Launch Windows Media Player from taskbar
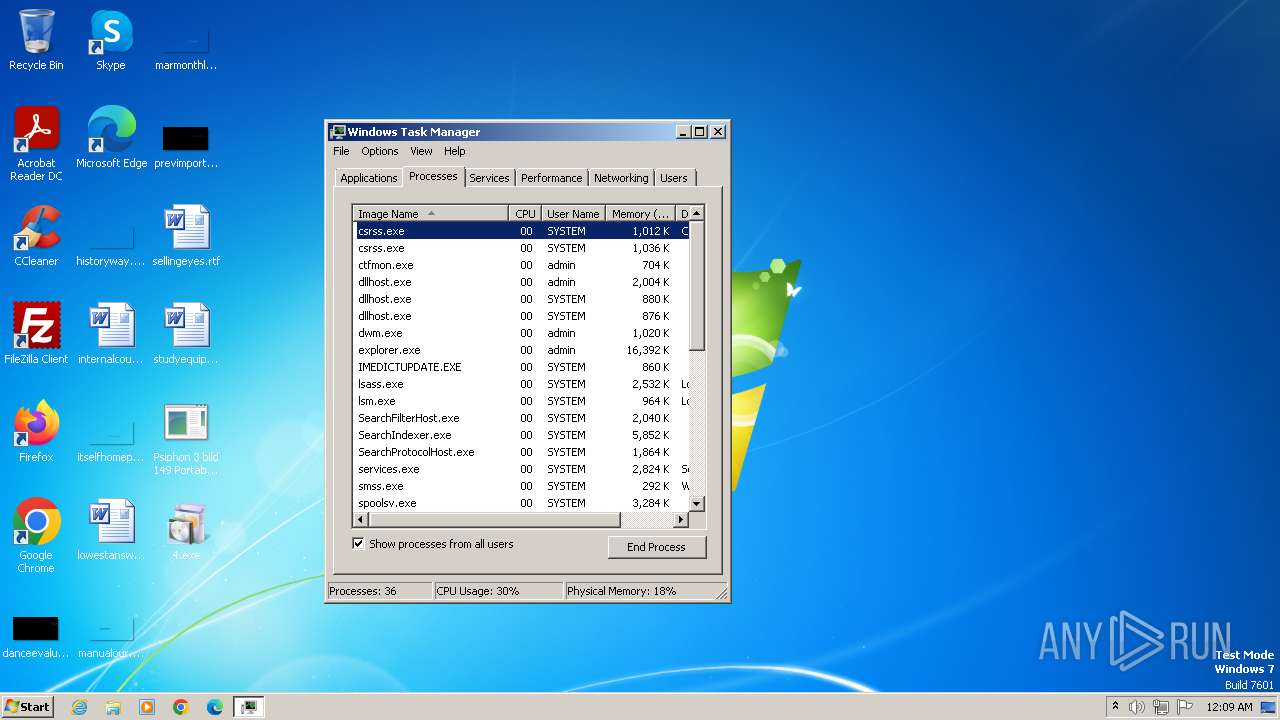 coord(147,707)
